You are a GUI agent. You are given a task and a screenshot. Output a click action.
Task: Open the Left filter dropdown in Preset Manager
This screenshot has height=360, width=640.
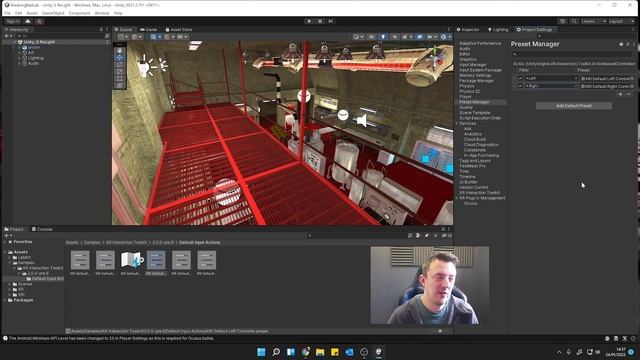(551, 78)
